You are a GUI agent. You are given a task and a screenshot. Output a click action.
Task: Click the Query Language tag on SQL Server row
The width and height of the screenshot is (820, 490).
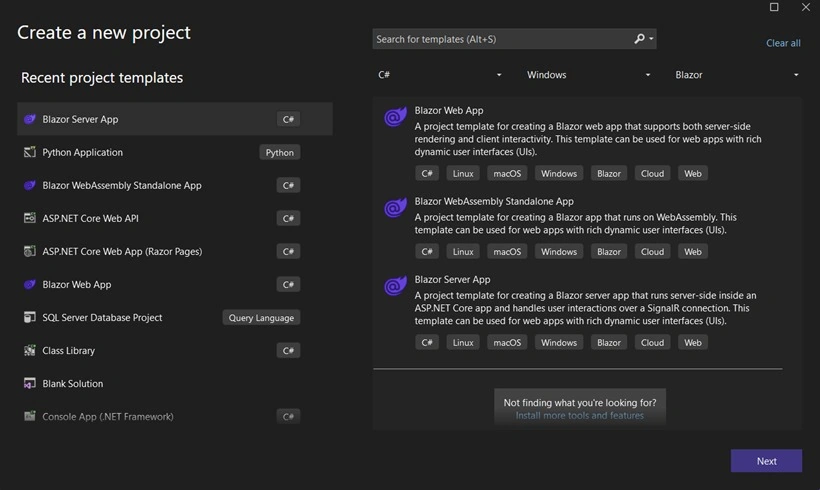(261, 317)
